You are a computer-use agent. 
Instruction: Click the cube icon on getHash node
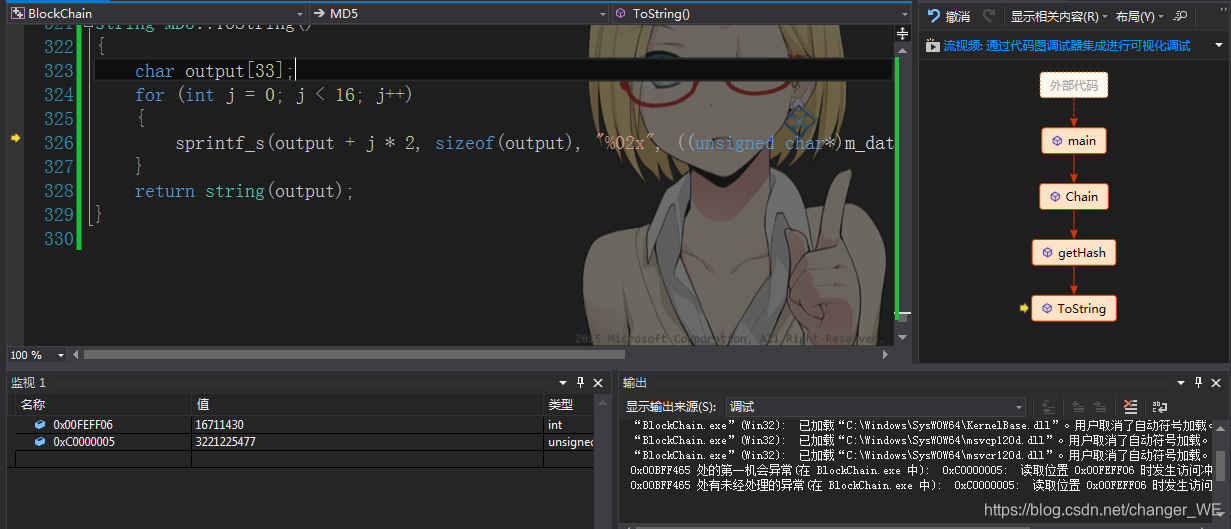(x=1048, y=253)
